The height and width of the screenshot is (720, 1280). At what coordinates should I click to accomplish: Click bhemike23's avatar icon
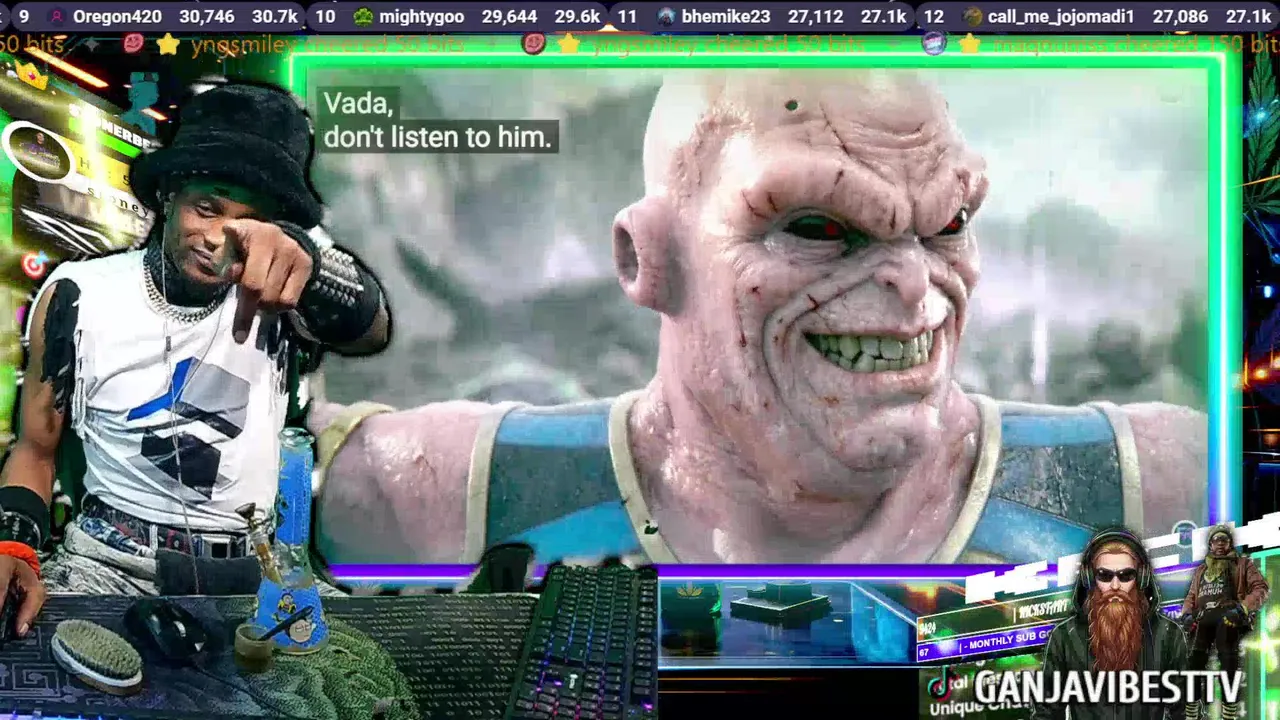point(666,17)
